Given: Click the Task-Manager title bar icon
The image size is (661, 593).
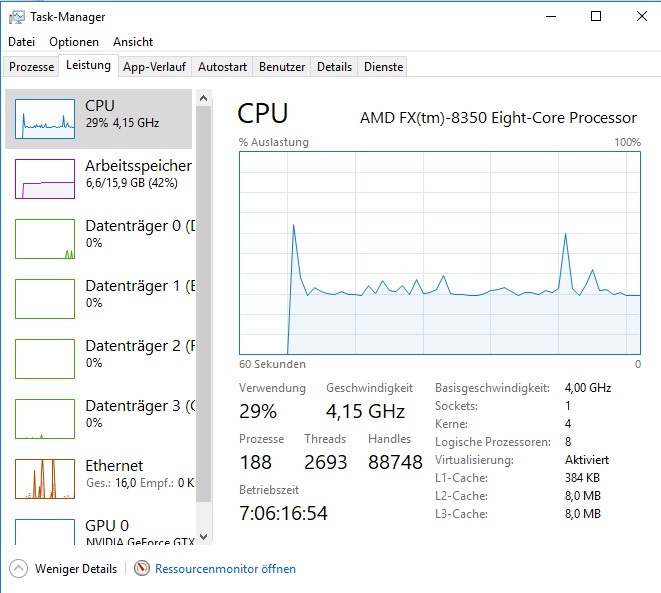Looking at the screenshot, I should point(17,16).
